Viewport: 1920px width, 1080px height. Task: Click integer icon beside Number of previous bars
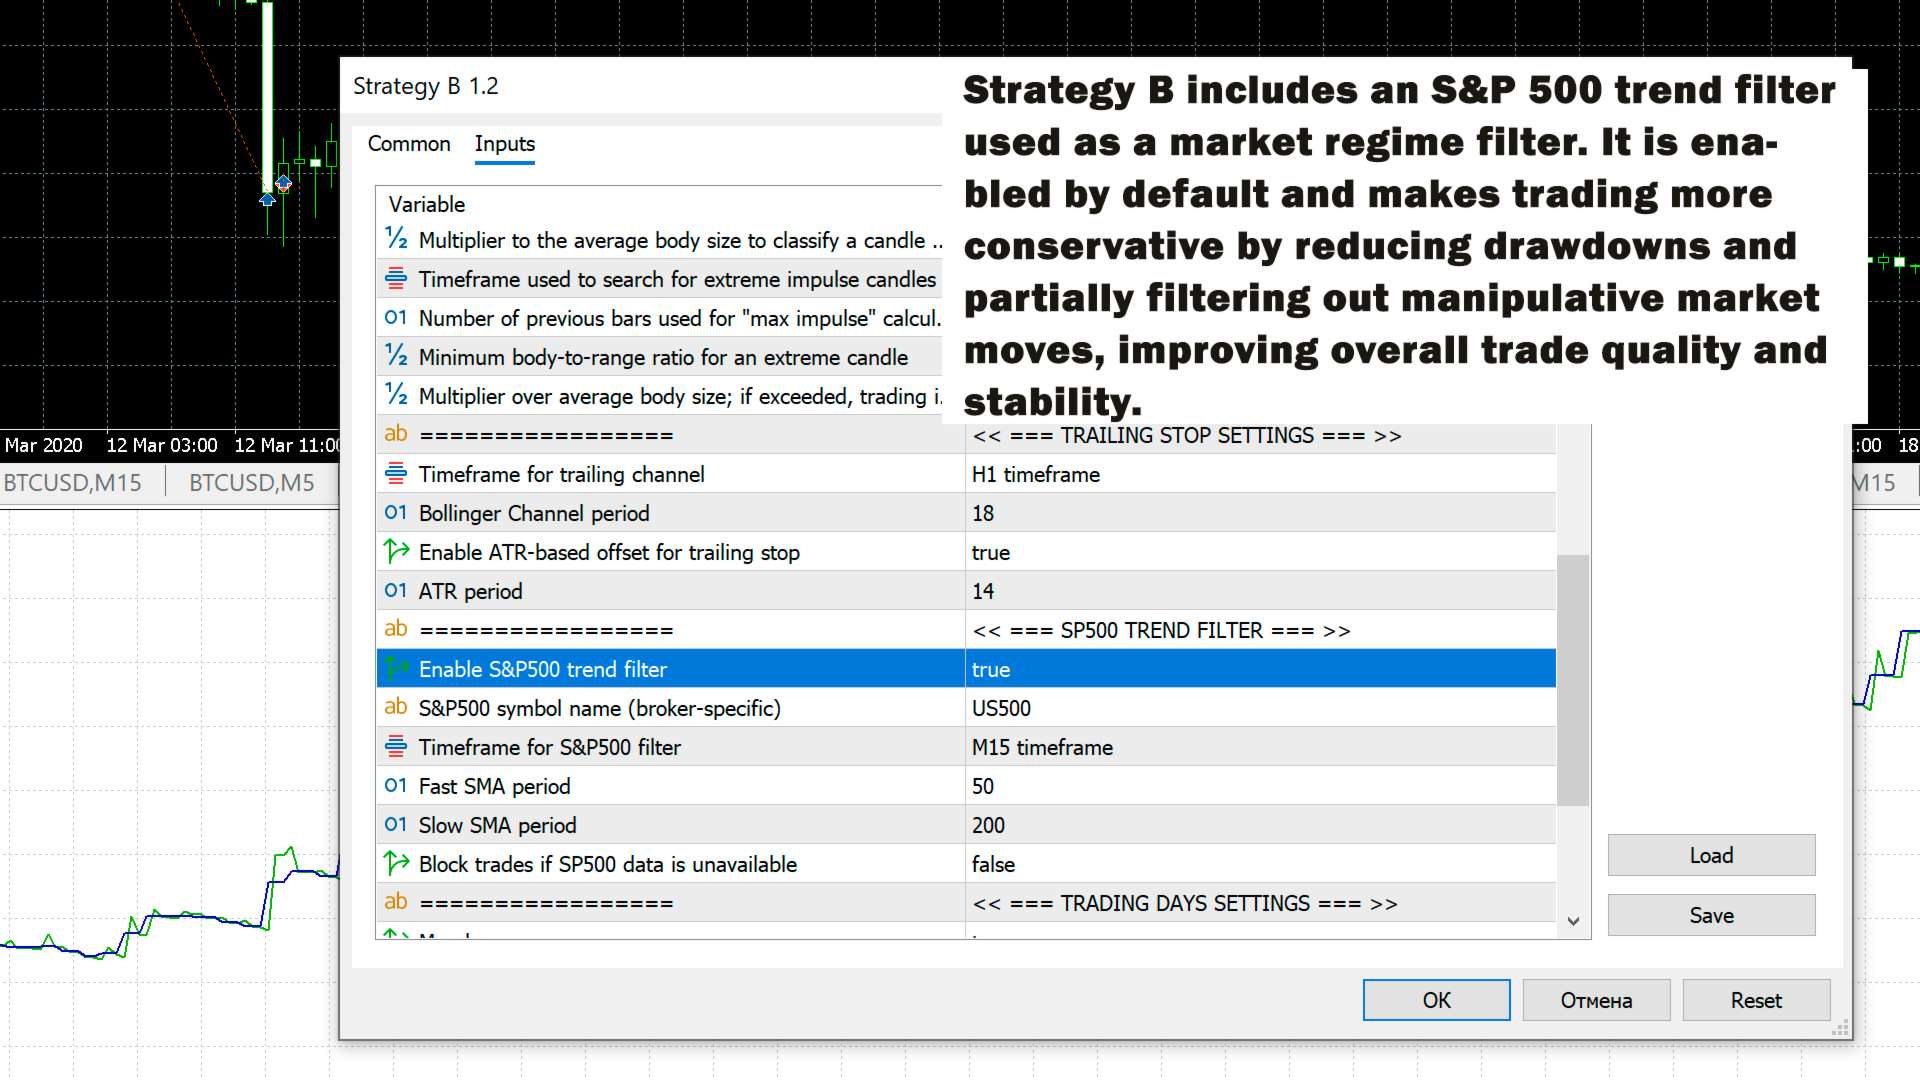pyautogui.click(x=396, y=317)
